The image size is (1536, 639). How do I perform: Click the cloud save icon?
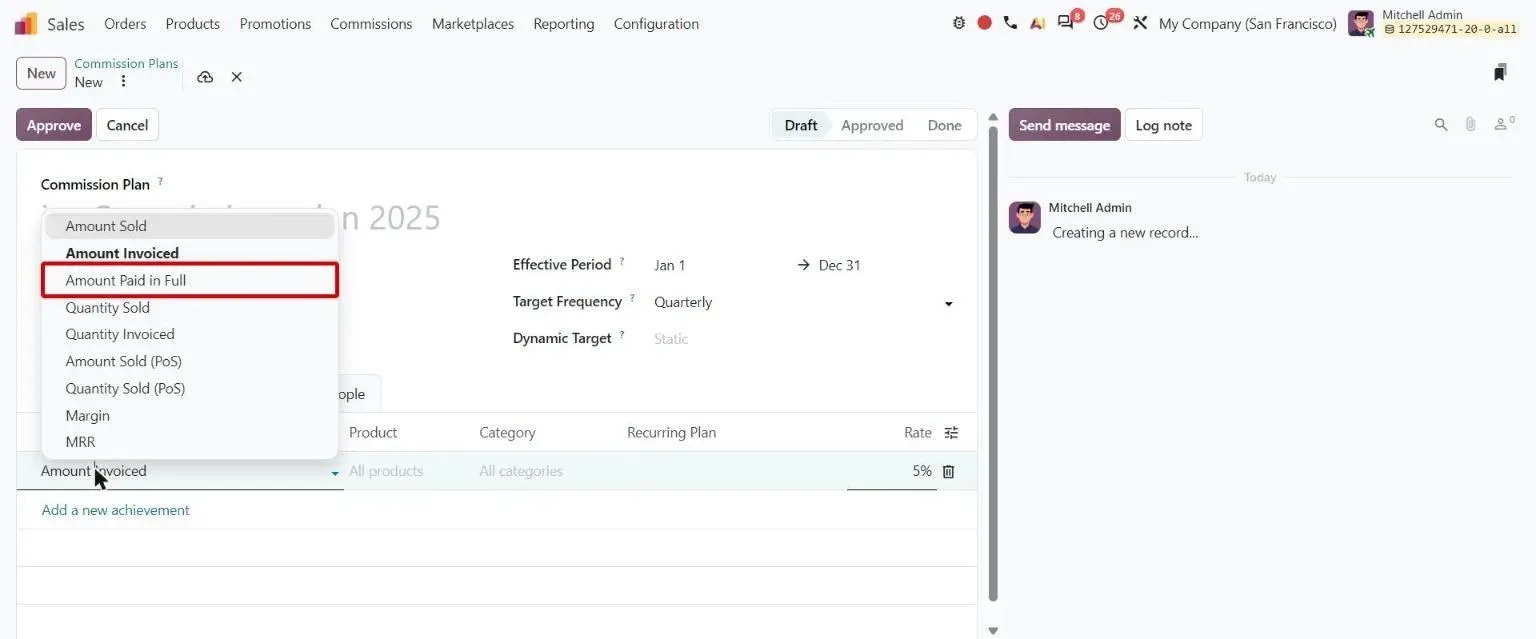[x=205, y=77]
